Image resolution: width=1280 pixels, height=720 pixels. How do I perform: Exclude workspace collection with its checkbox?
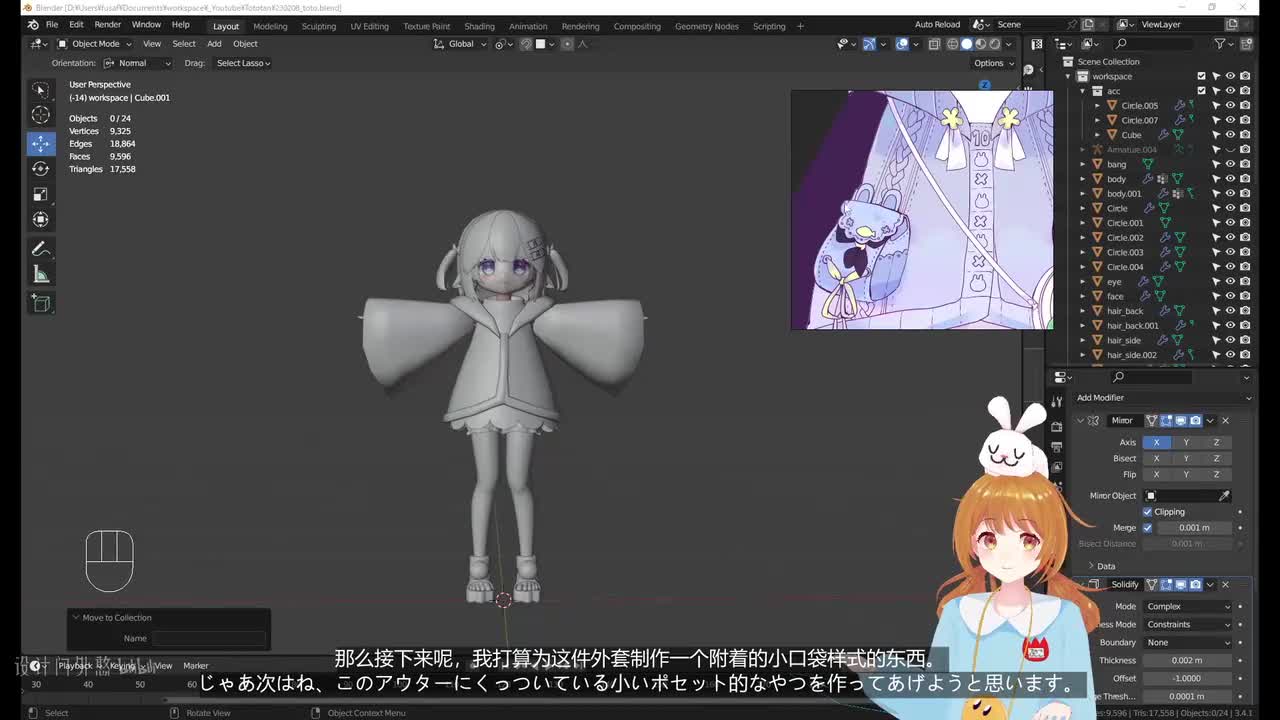pos(1201,76)
